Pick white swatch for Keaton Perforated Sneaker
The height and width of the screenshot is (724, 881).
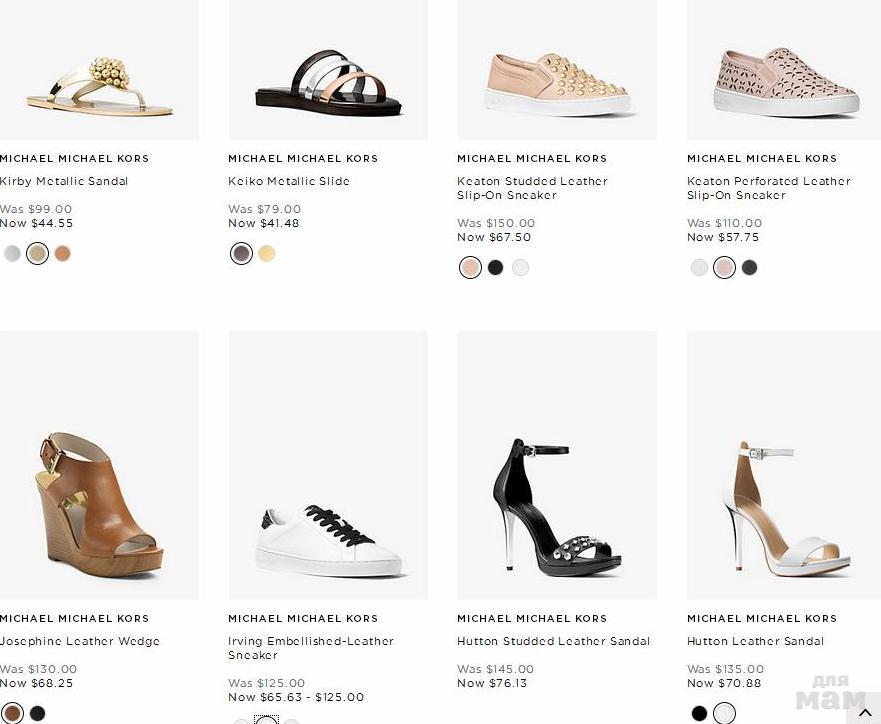tap(699, 268)
